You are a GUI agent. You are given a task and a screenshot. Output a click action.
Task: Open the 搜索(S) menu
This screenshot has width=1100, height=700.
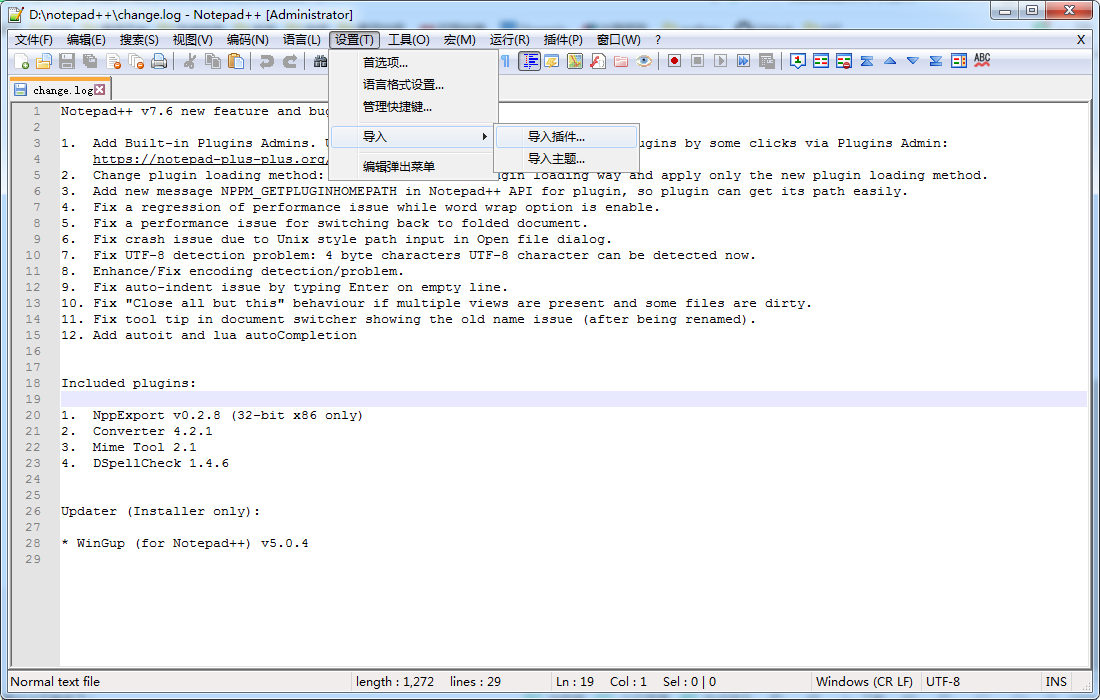pyautogui.click(x=139, y=40)
